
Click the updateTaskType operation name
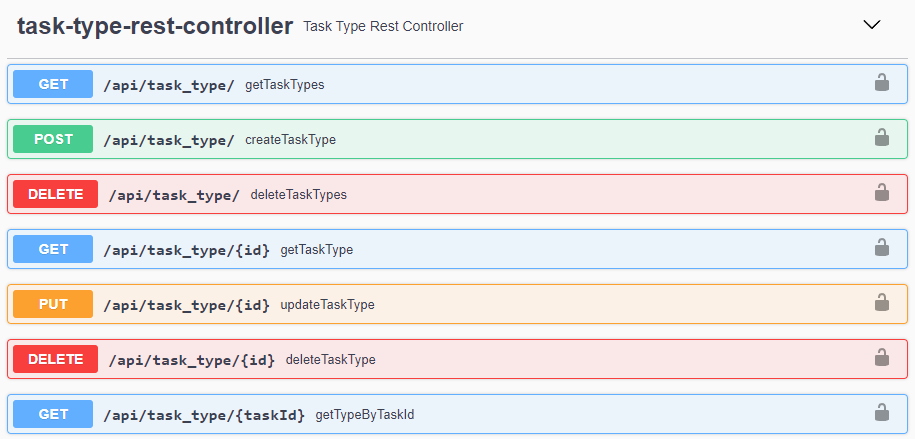pyautogui.click(x=327, y=305)
